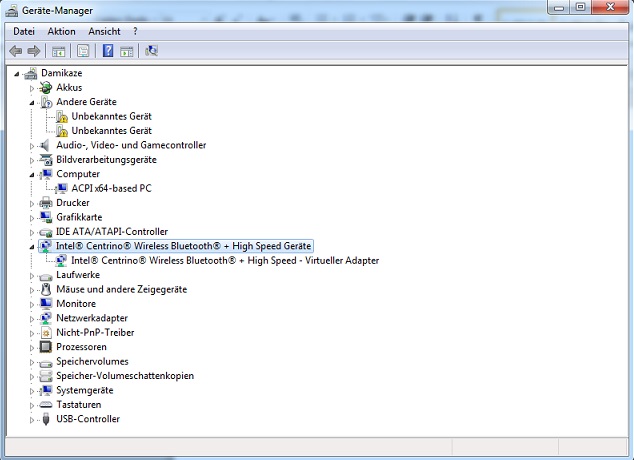Open the Properties toolbar icon
634x460 pixels.
point(83,51)
